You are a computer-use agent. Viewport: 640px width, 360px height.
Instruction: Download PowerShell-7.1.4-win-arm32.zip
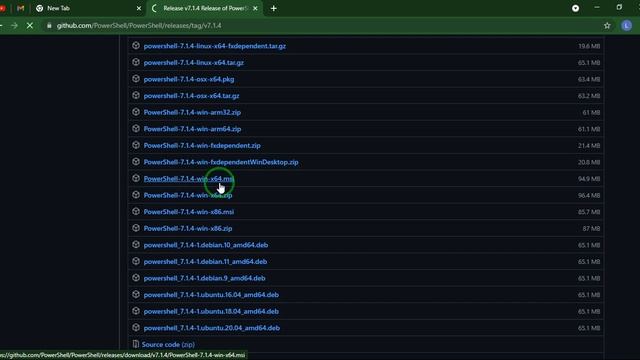(x=192, y=112)
